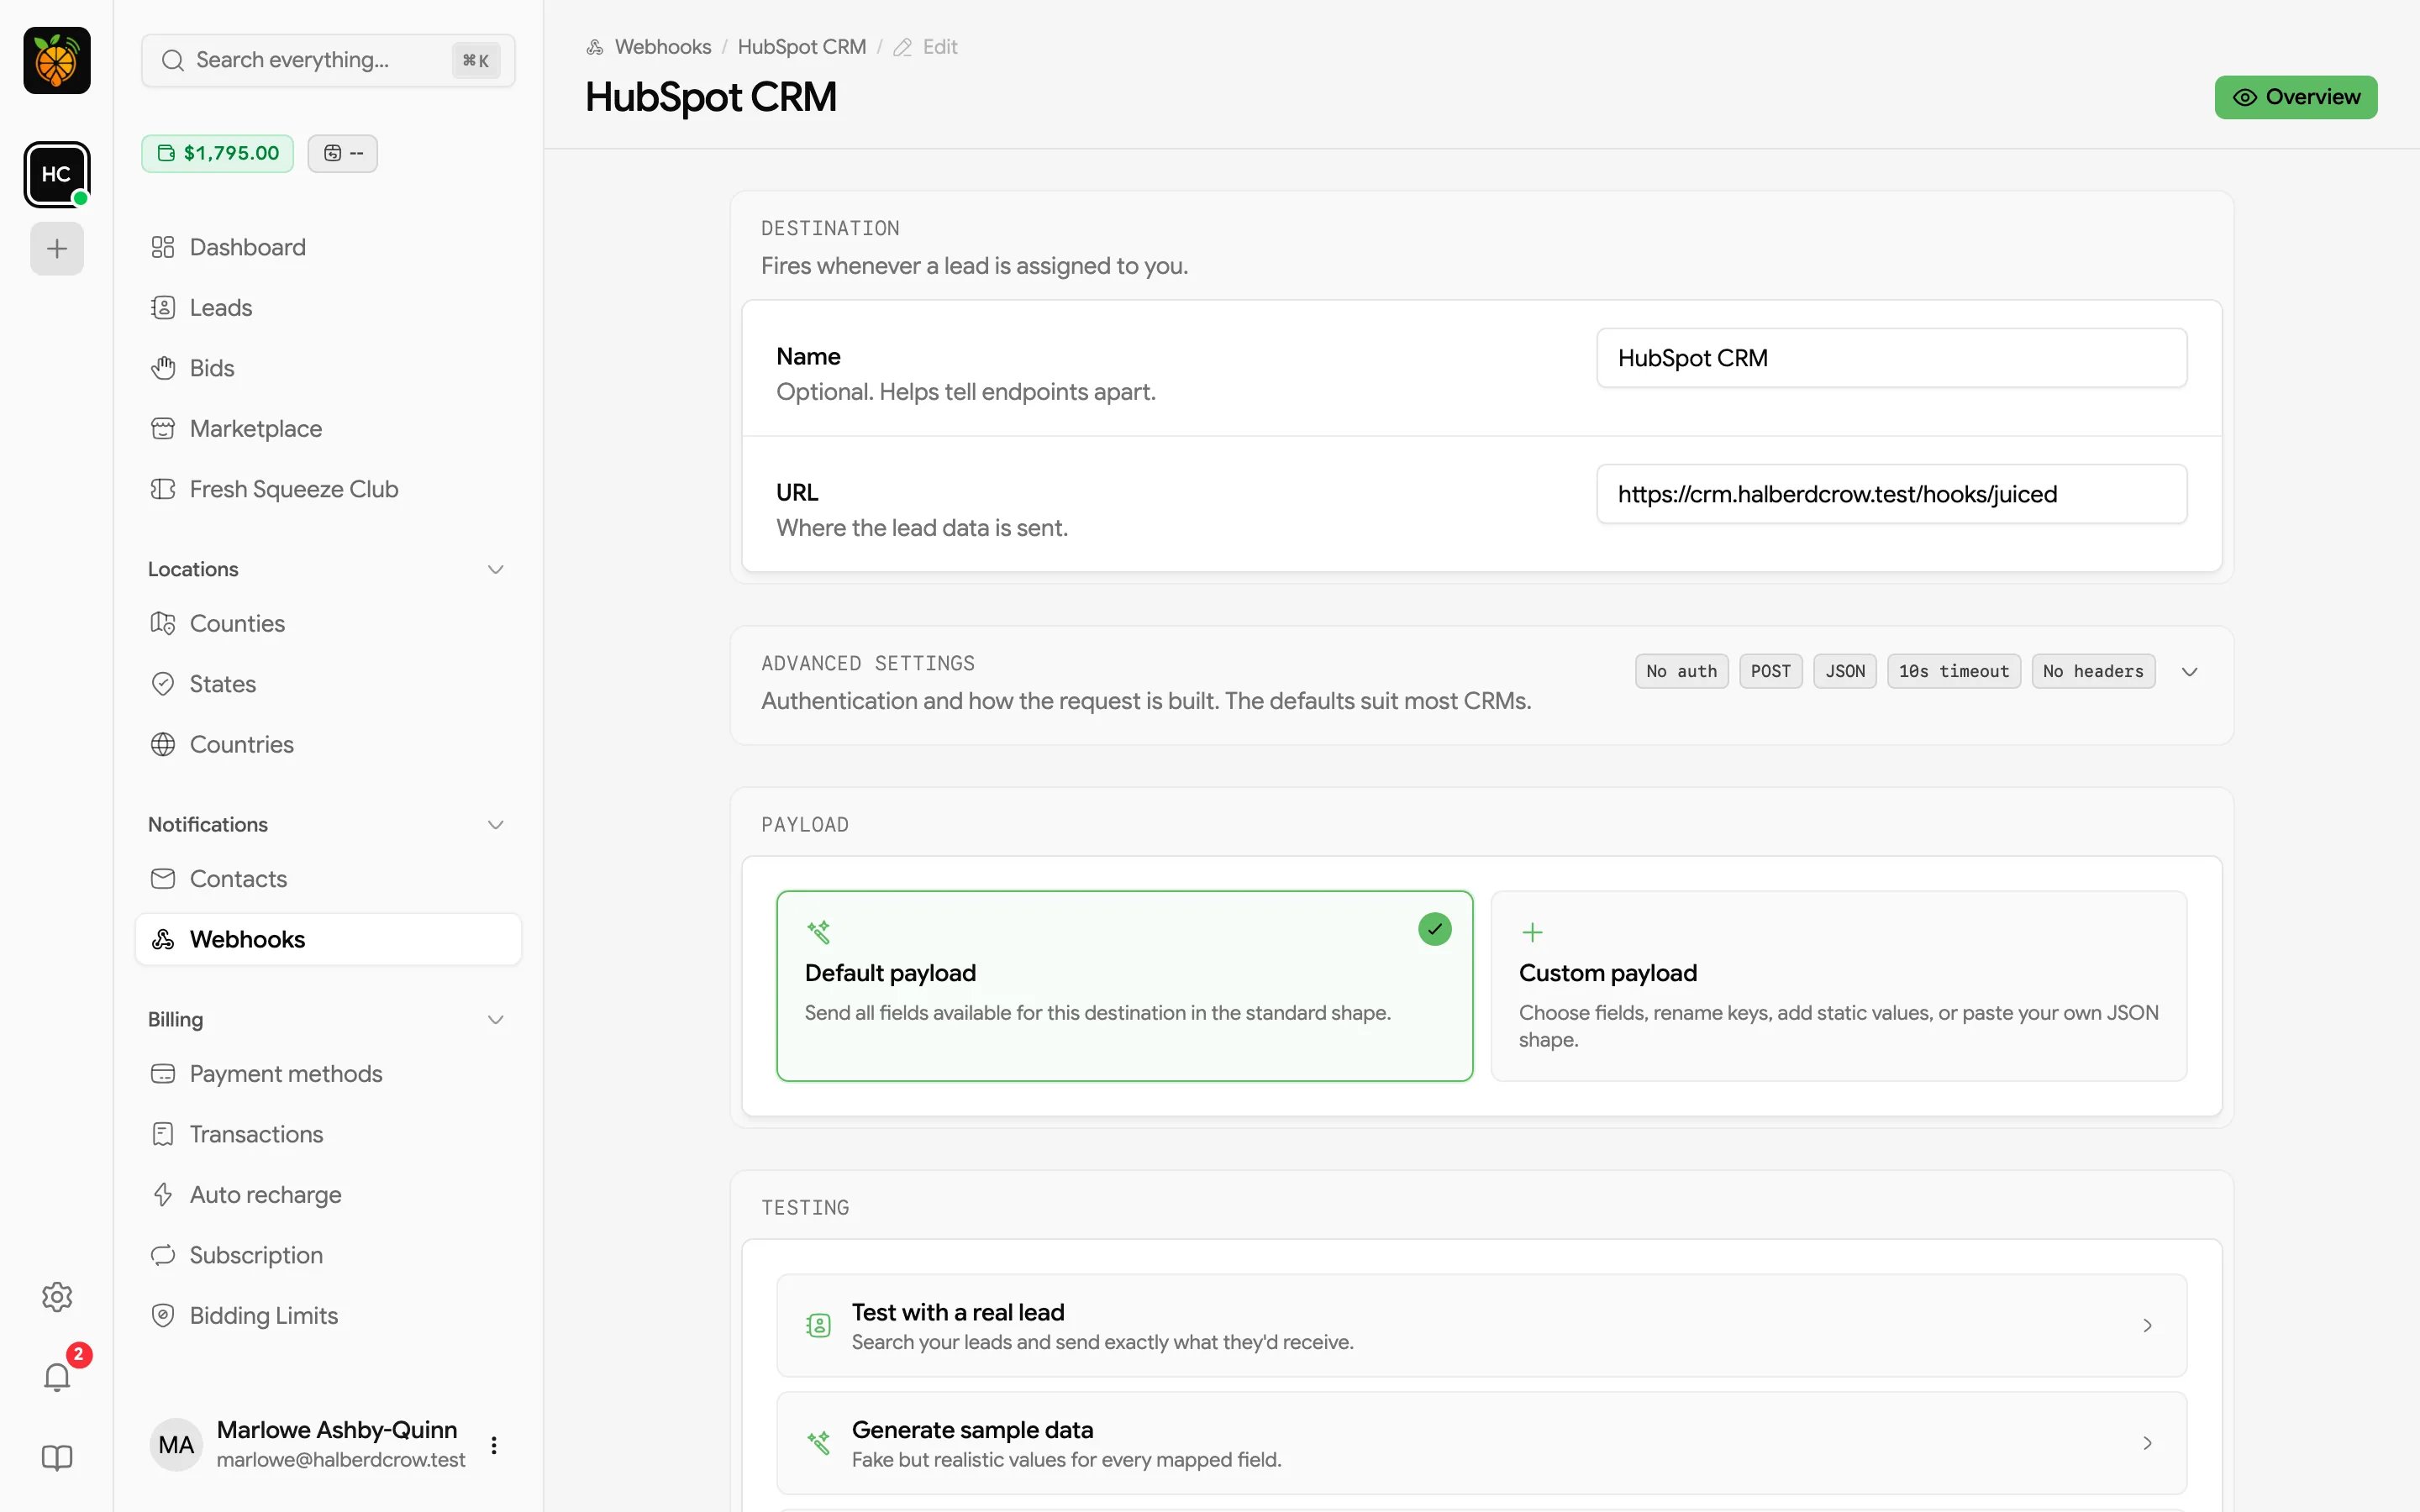Select Webhooks in sidebar
The height and width of the screenshot is (1512, 2420).
click(328, 939)
